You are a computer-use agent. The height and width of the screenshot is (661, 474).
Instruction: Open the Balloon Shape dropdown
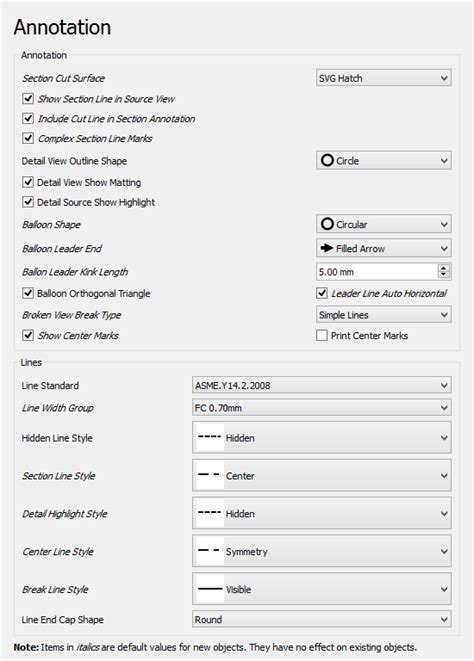383,224
